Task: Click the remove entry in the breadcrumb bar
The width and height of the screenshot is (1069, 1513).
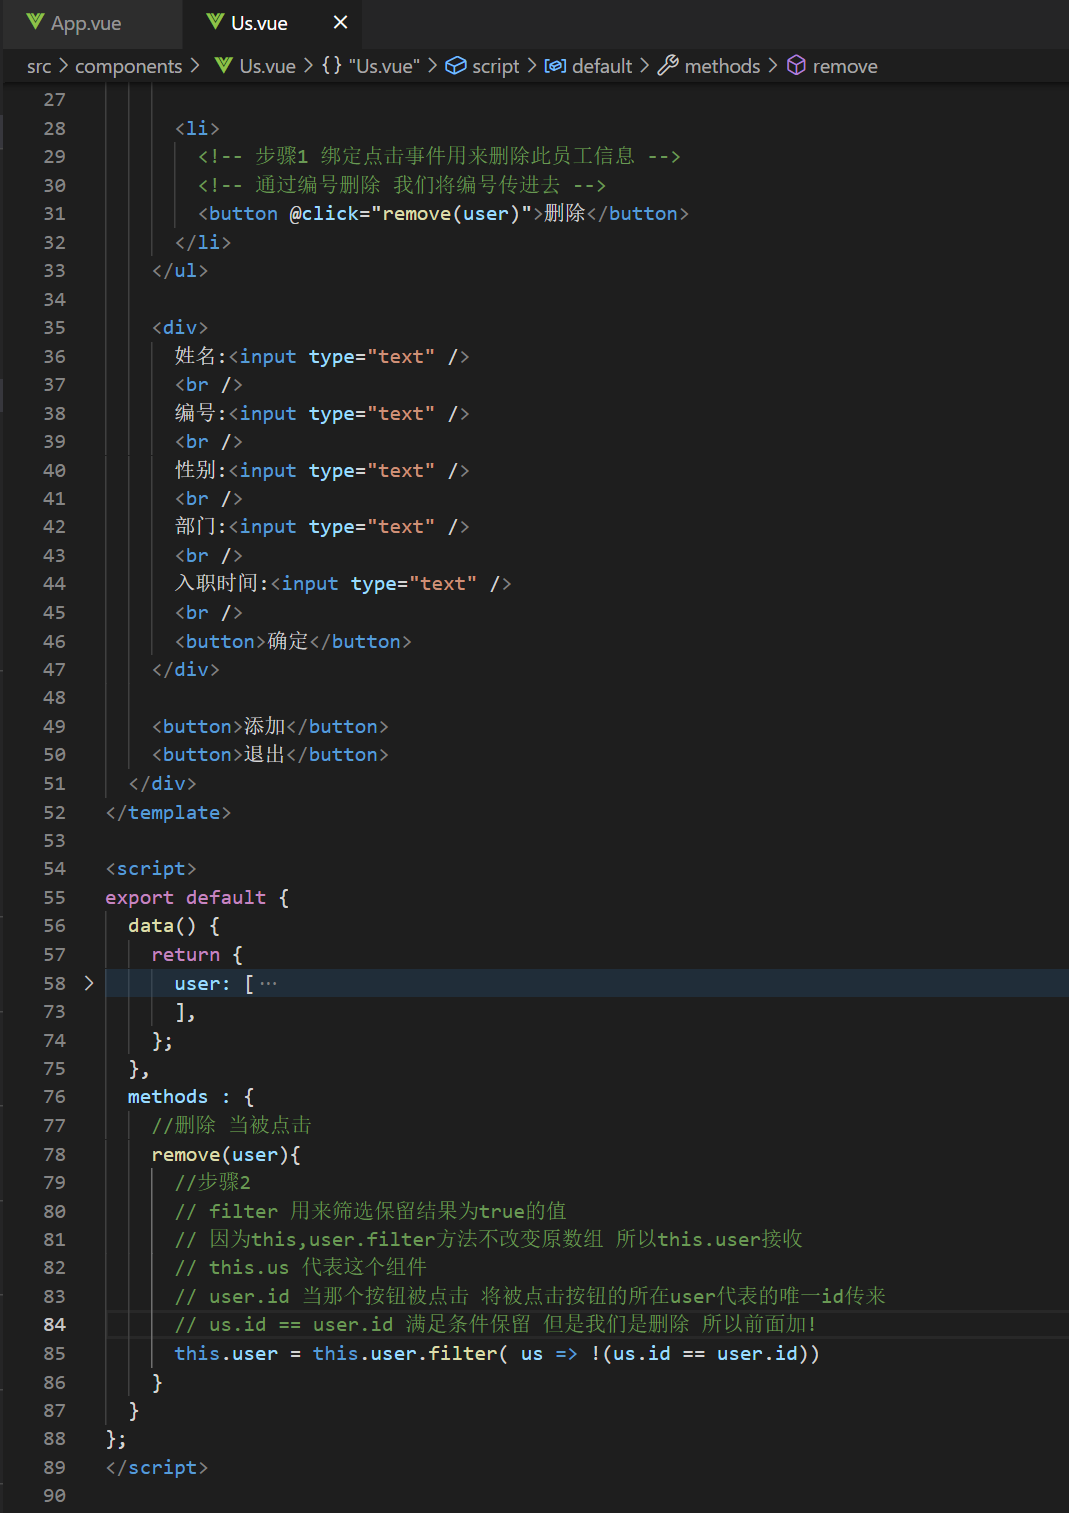Action: pos(845,66)
